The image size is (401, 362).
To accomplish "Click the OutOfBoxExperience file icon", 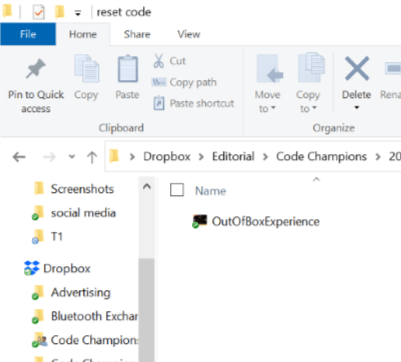I will [200, 221].
